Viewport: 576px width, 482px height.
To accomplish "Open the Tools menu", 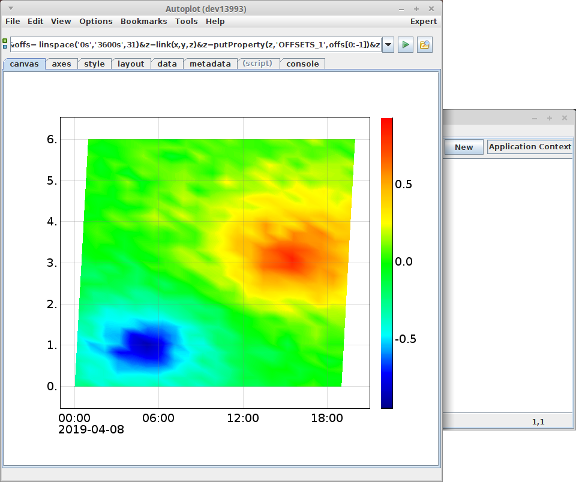I will click(186, 21).
